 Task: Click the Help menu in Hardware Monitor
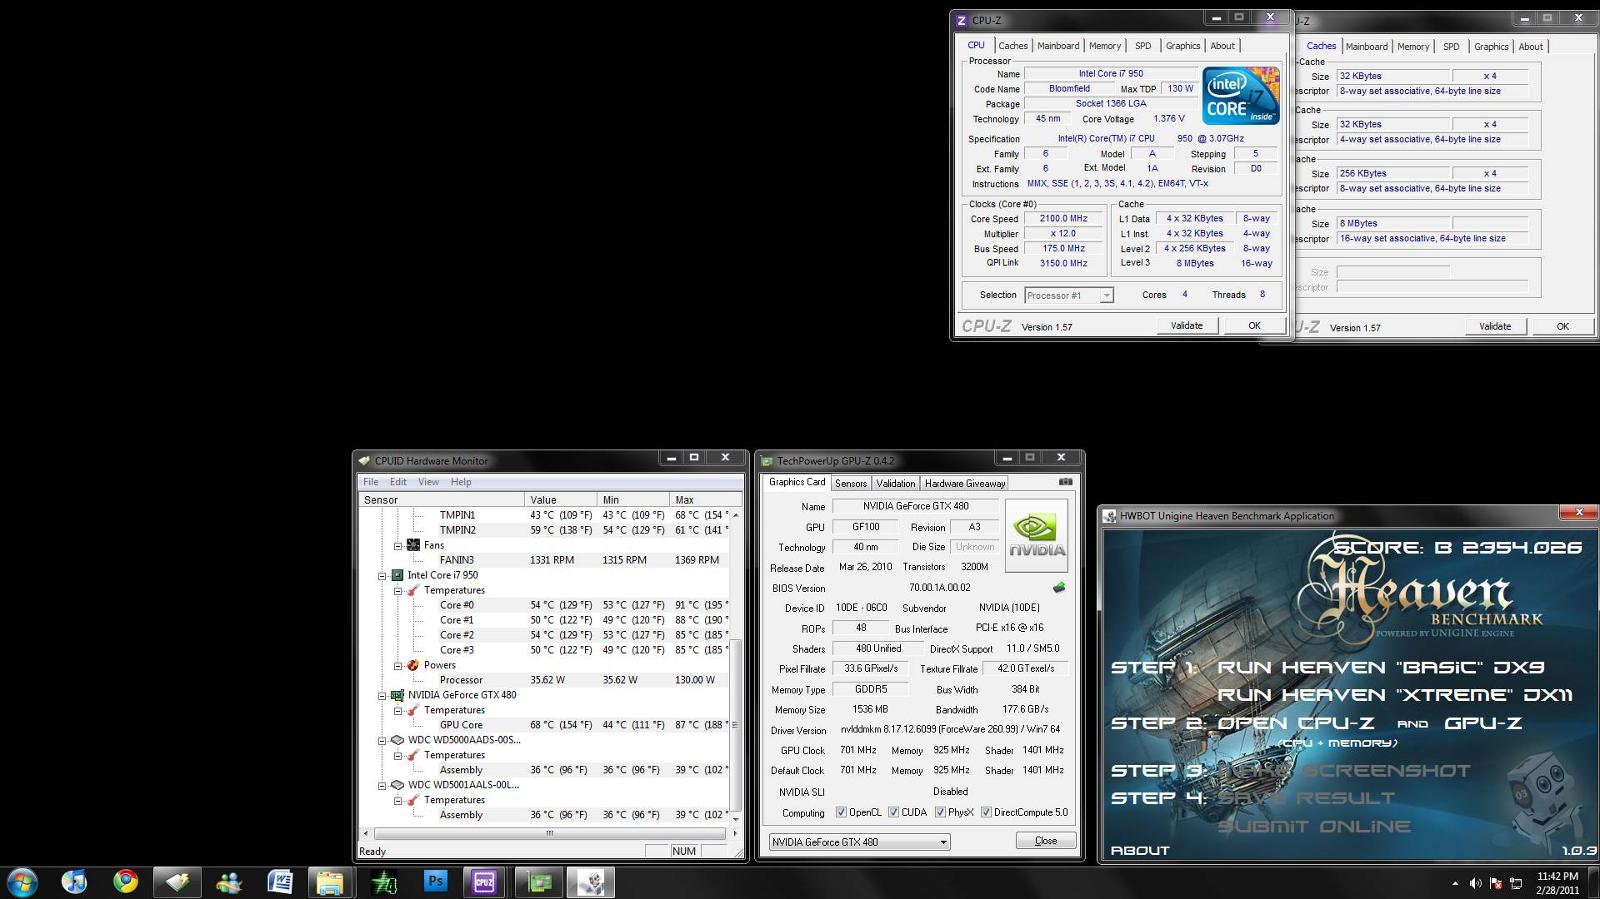(461, 482)
